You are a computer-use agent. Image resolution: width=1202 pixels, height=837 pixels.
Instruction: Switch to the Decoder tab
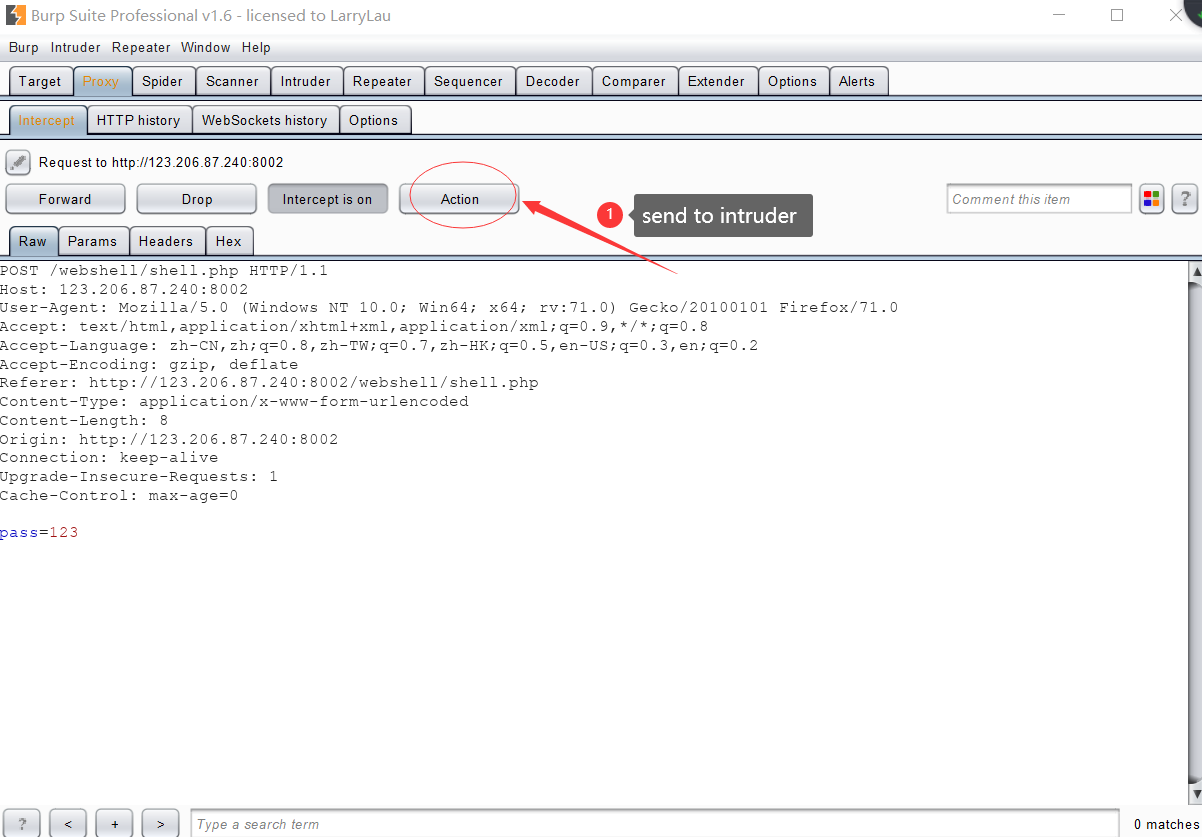coord(553,81)
